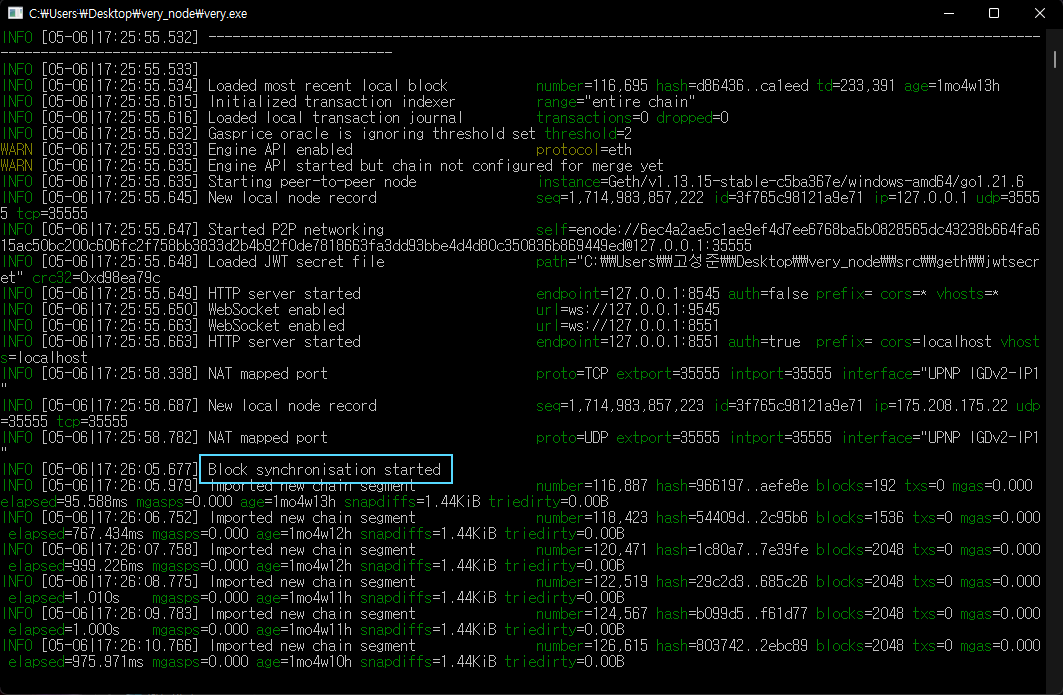This screenshot has width=1063, height=695.
Task: Close the very.exe console window
Action: pos(1039,14)
